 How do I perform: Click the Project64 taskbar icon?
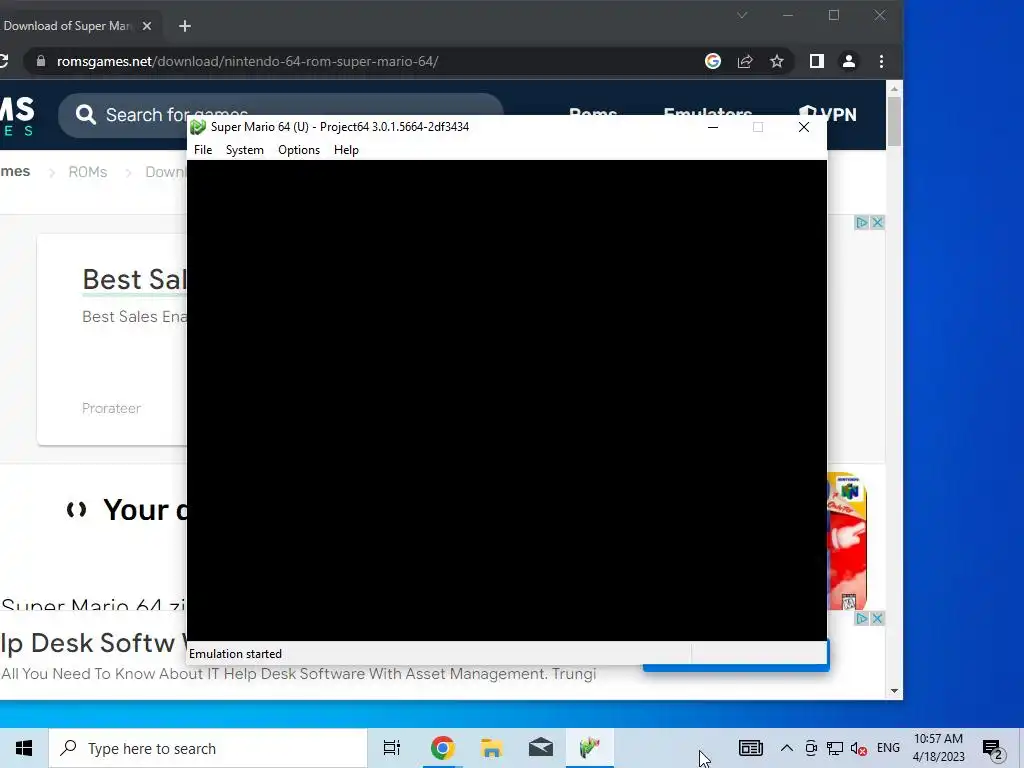[x=590, y=748]
